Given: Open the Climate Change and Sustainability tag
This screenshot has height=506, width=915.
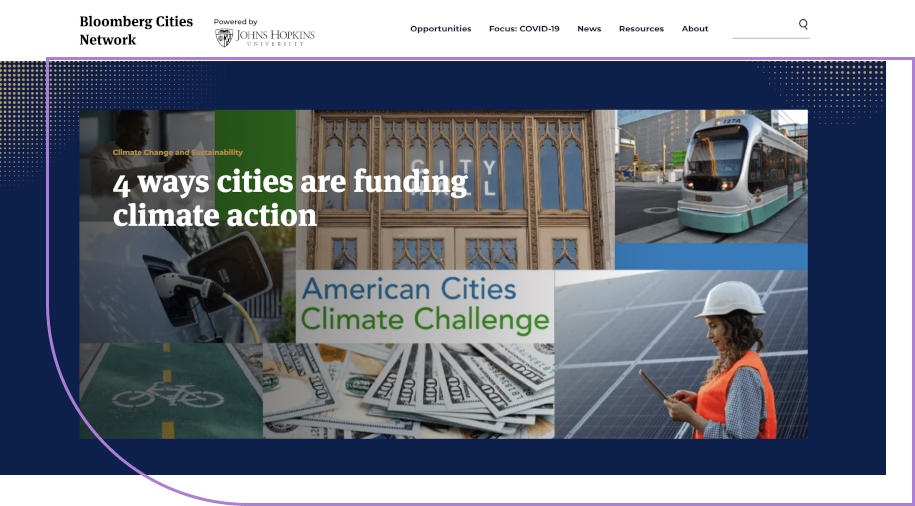Looking at the screenshot, I should 177,153.
